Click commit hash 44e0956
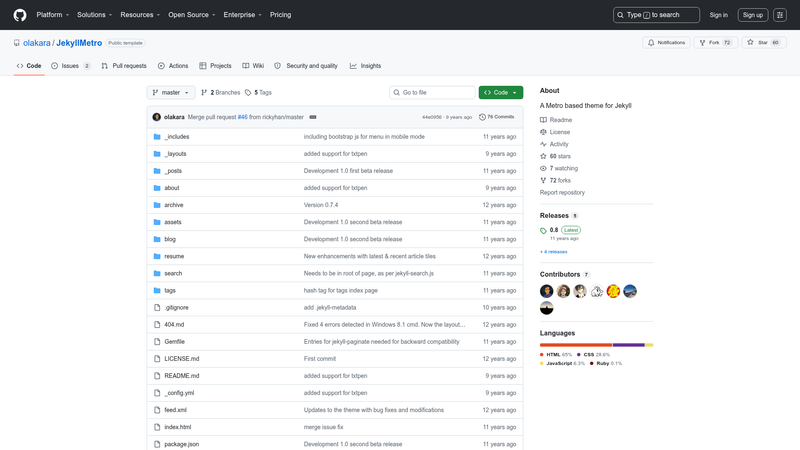This screenshot has width=800, height=450. 432,117
